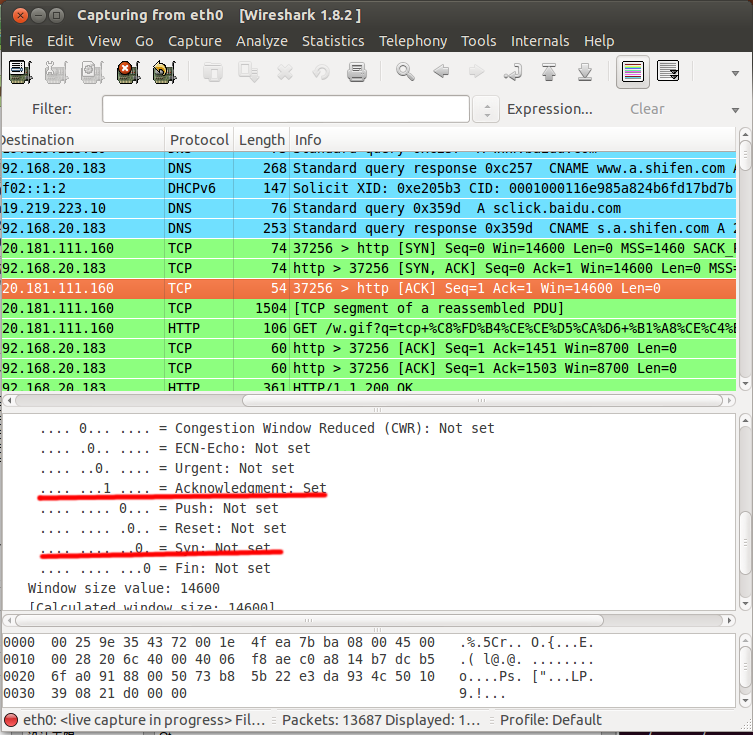Image resolution: width=753 pixels, height=735 pixels.
Task: Sort by the Protocol column header
Action: [x=199, y=140]
